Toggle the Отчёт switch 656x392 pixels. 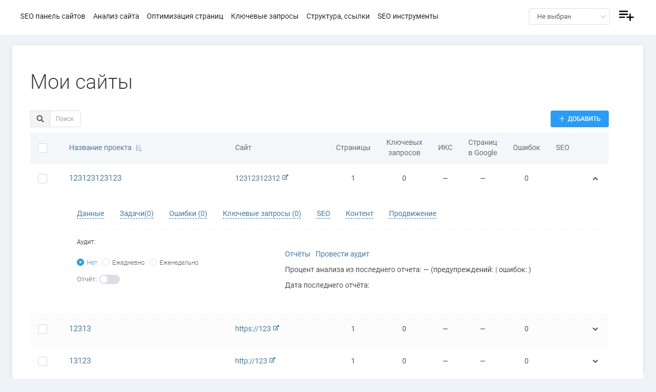[x=110, y=279]
